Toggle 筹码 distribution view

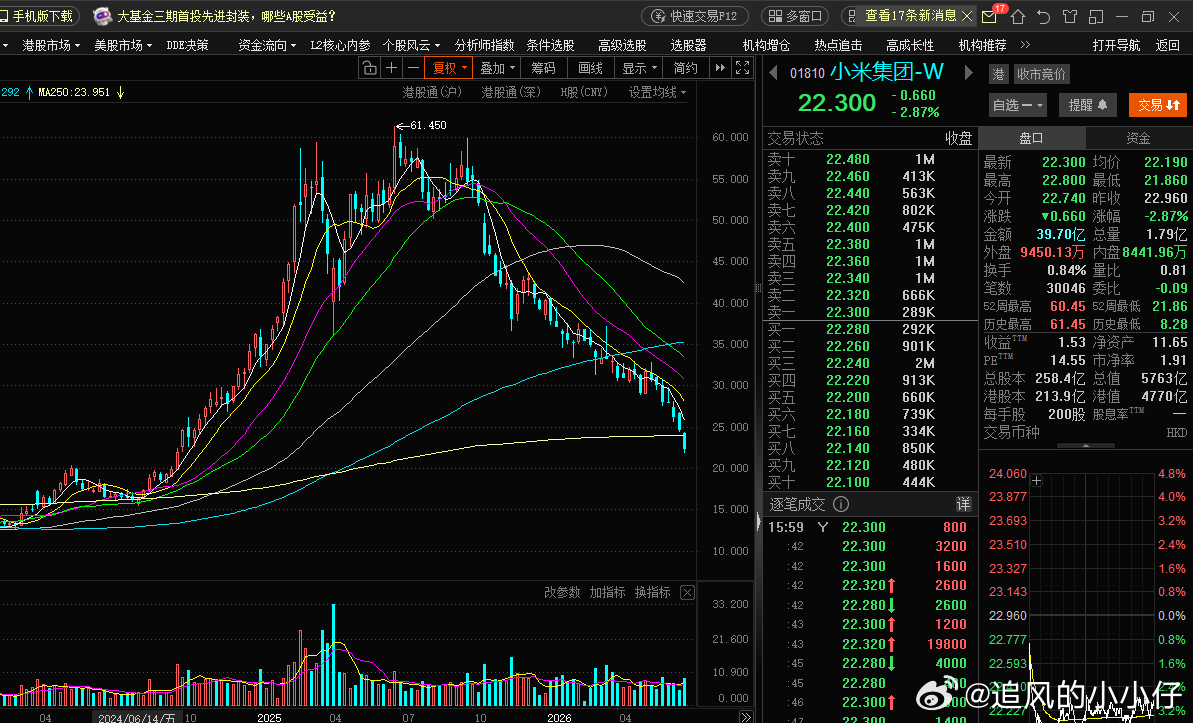tap(543, 68)
